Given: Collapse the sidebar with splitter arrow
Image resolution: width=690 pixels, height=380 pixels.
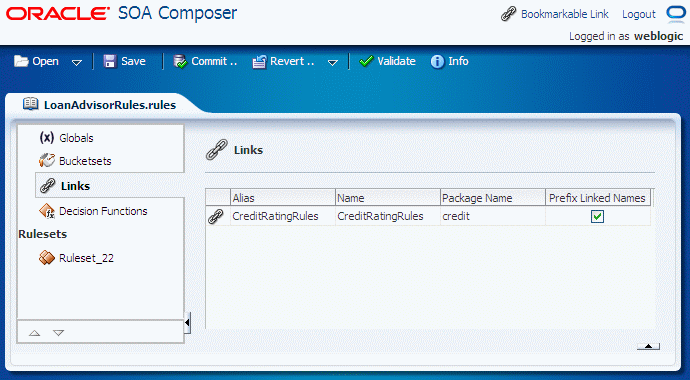Looking at the screenshot, I should pos(187,323).
